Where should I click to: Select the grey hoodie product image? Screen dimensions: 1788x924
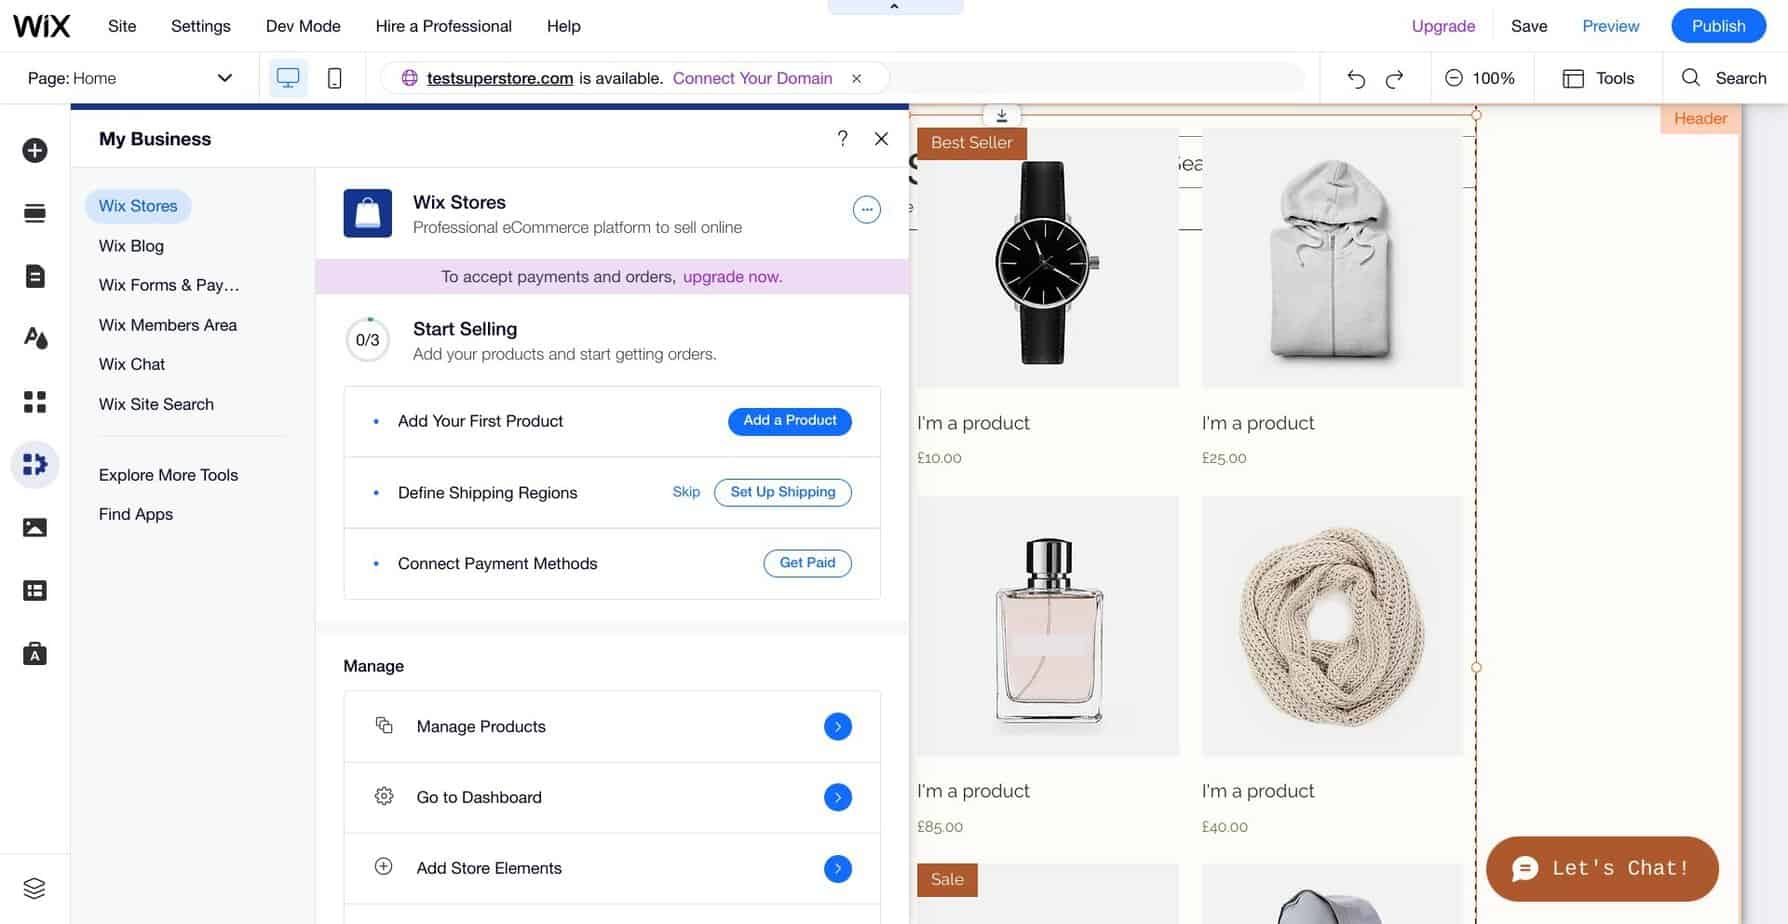pos(1332,258)
